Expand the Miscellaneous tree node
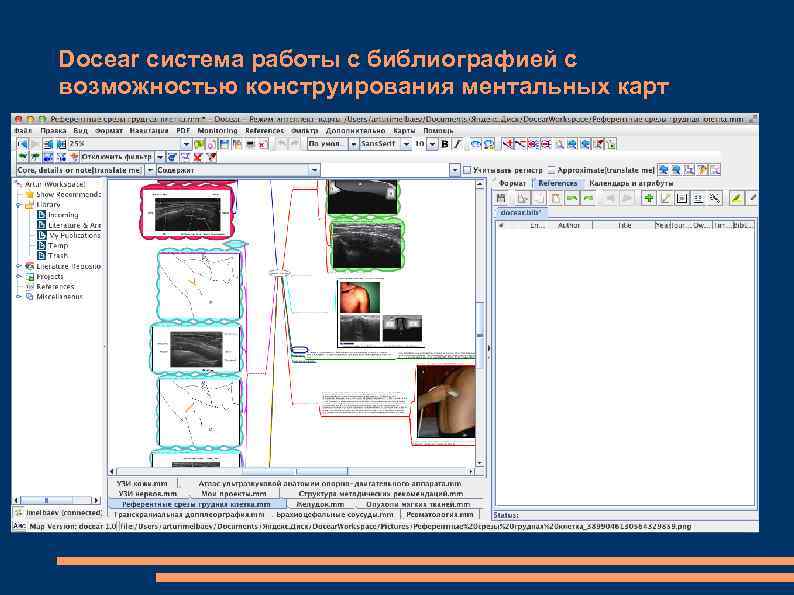This screenshot has width=794, height=595. [x=19, y=297]
